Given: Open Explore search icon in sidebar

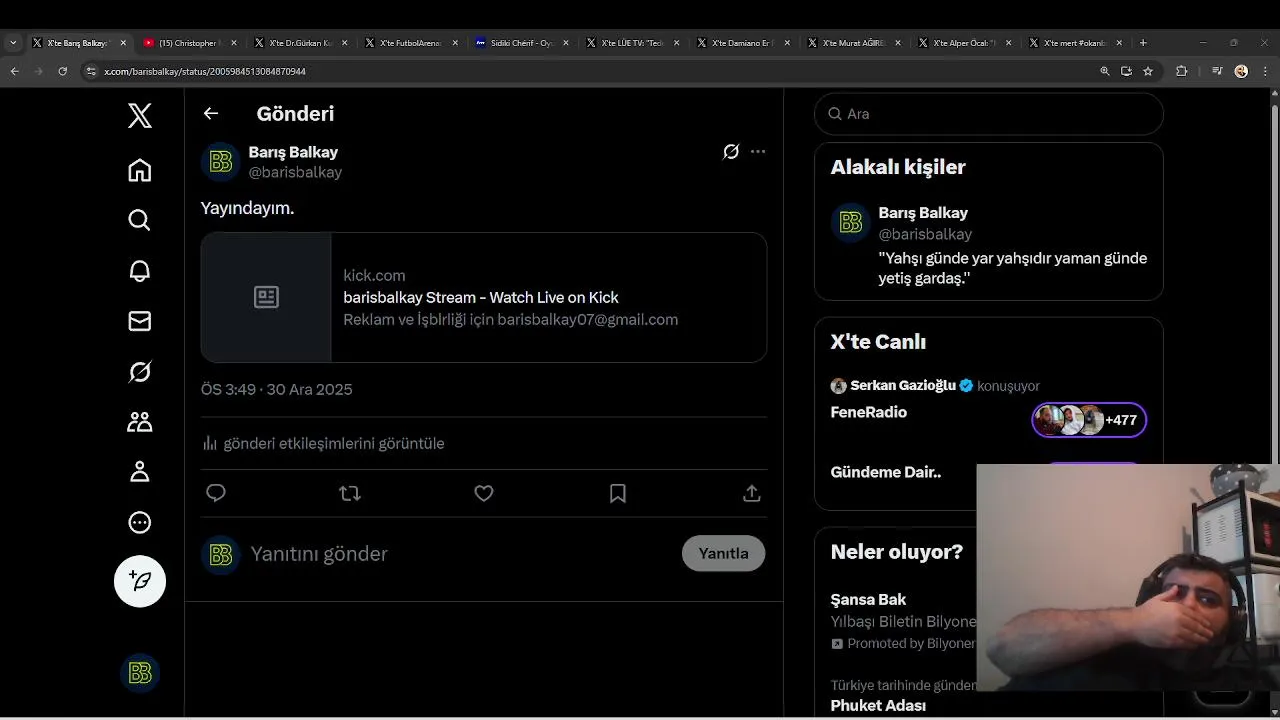Looking at the screenshot, I should tap(140, 220).
